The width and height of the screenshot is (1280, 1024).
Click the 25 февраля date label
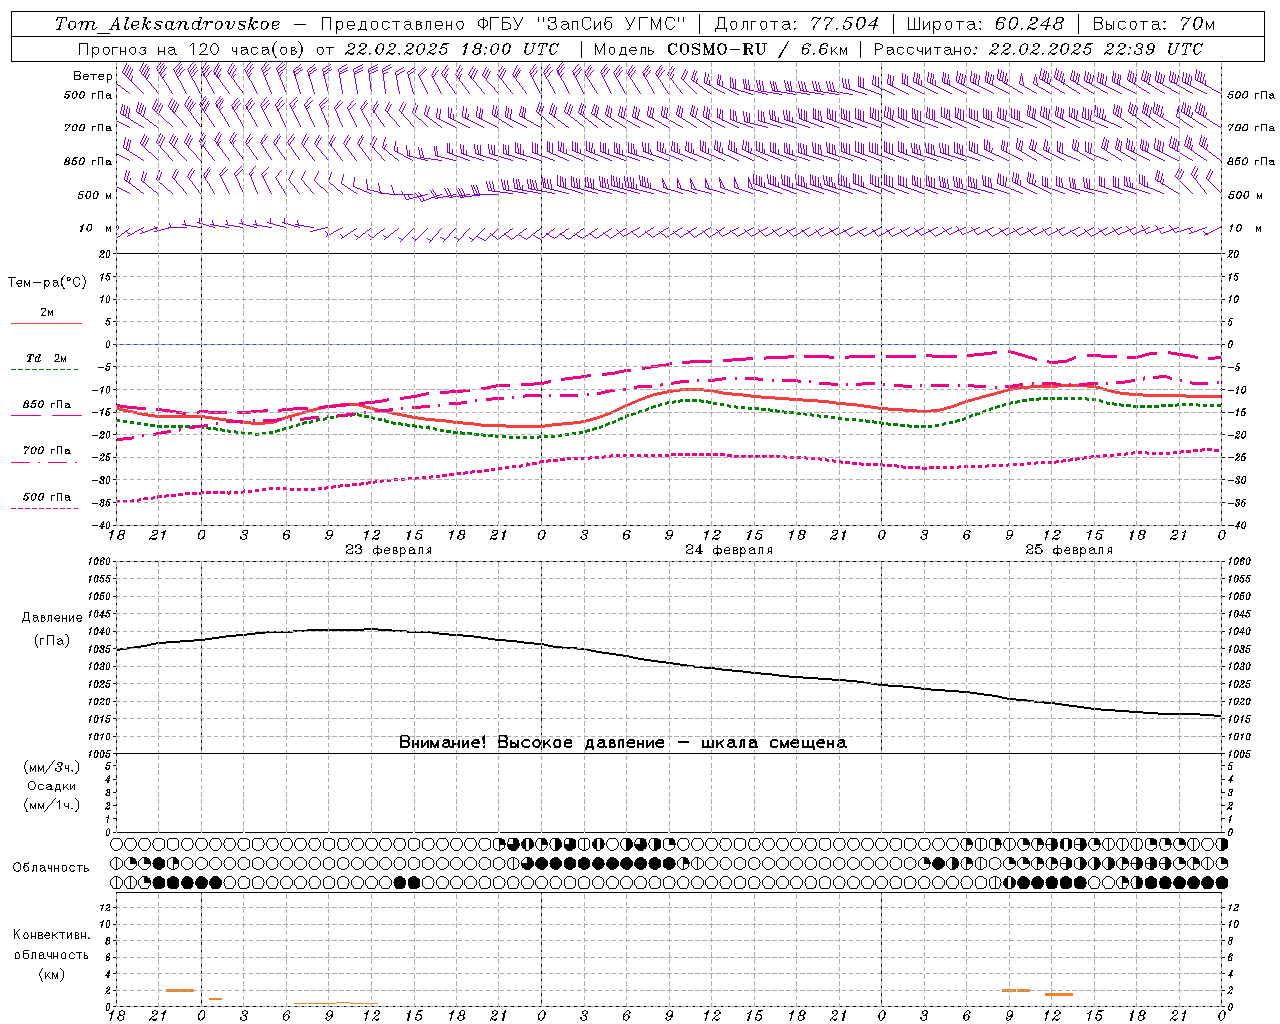(x=1069, y=550)
